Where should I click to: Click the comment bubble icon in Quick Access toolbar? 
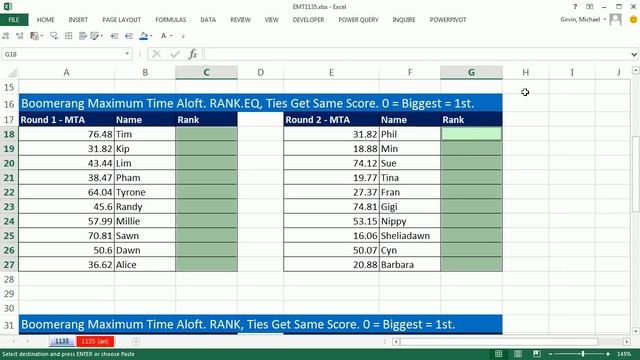click(53, 36)
